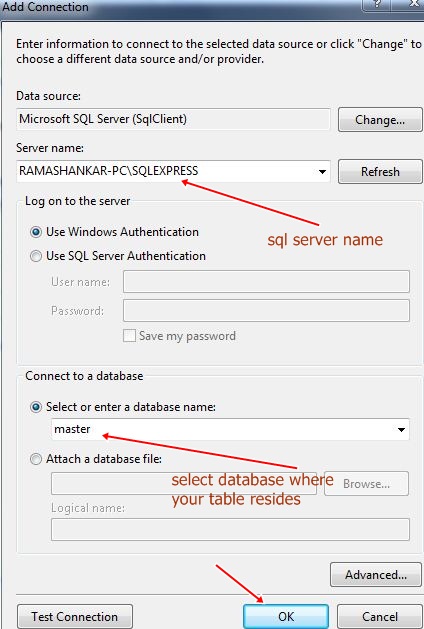Click the Test Connection button
This screenshot has width=424, height=629.
tap(75, 617)
